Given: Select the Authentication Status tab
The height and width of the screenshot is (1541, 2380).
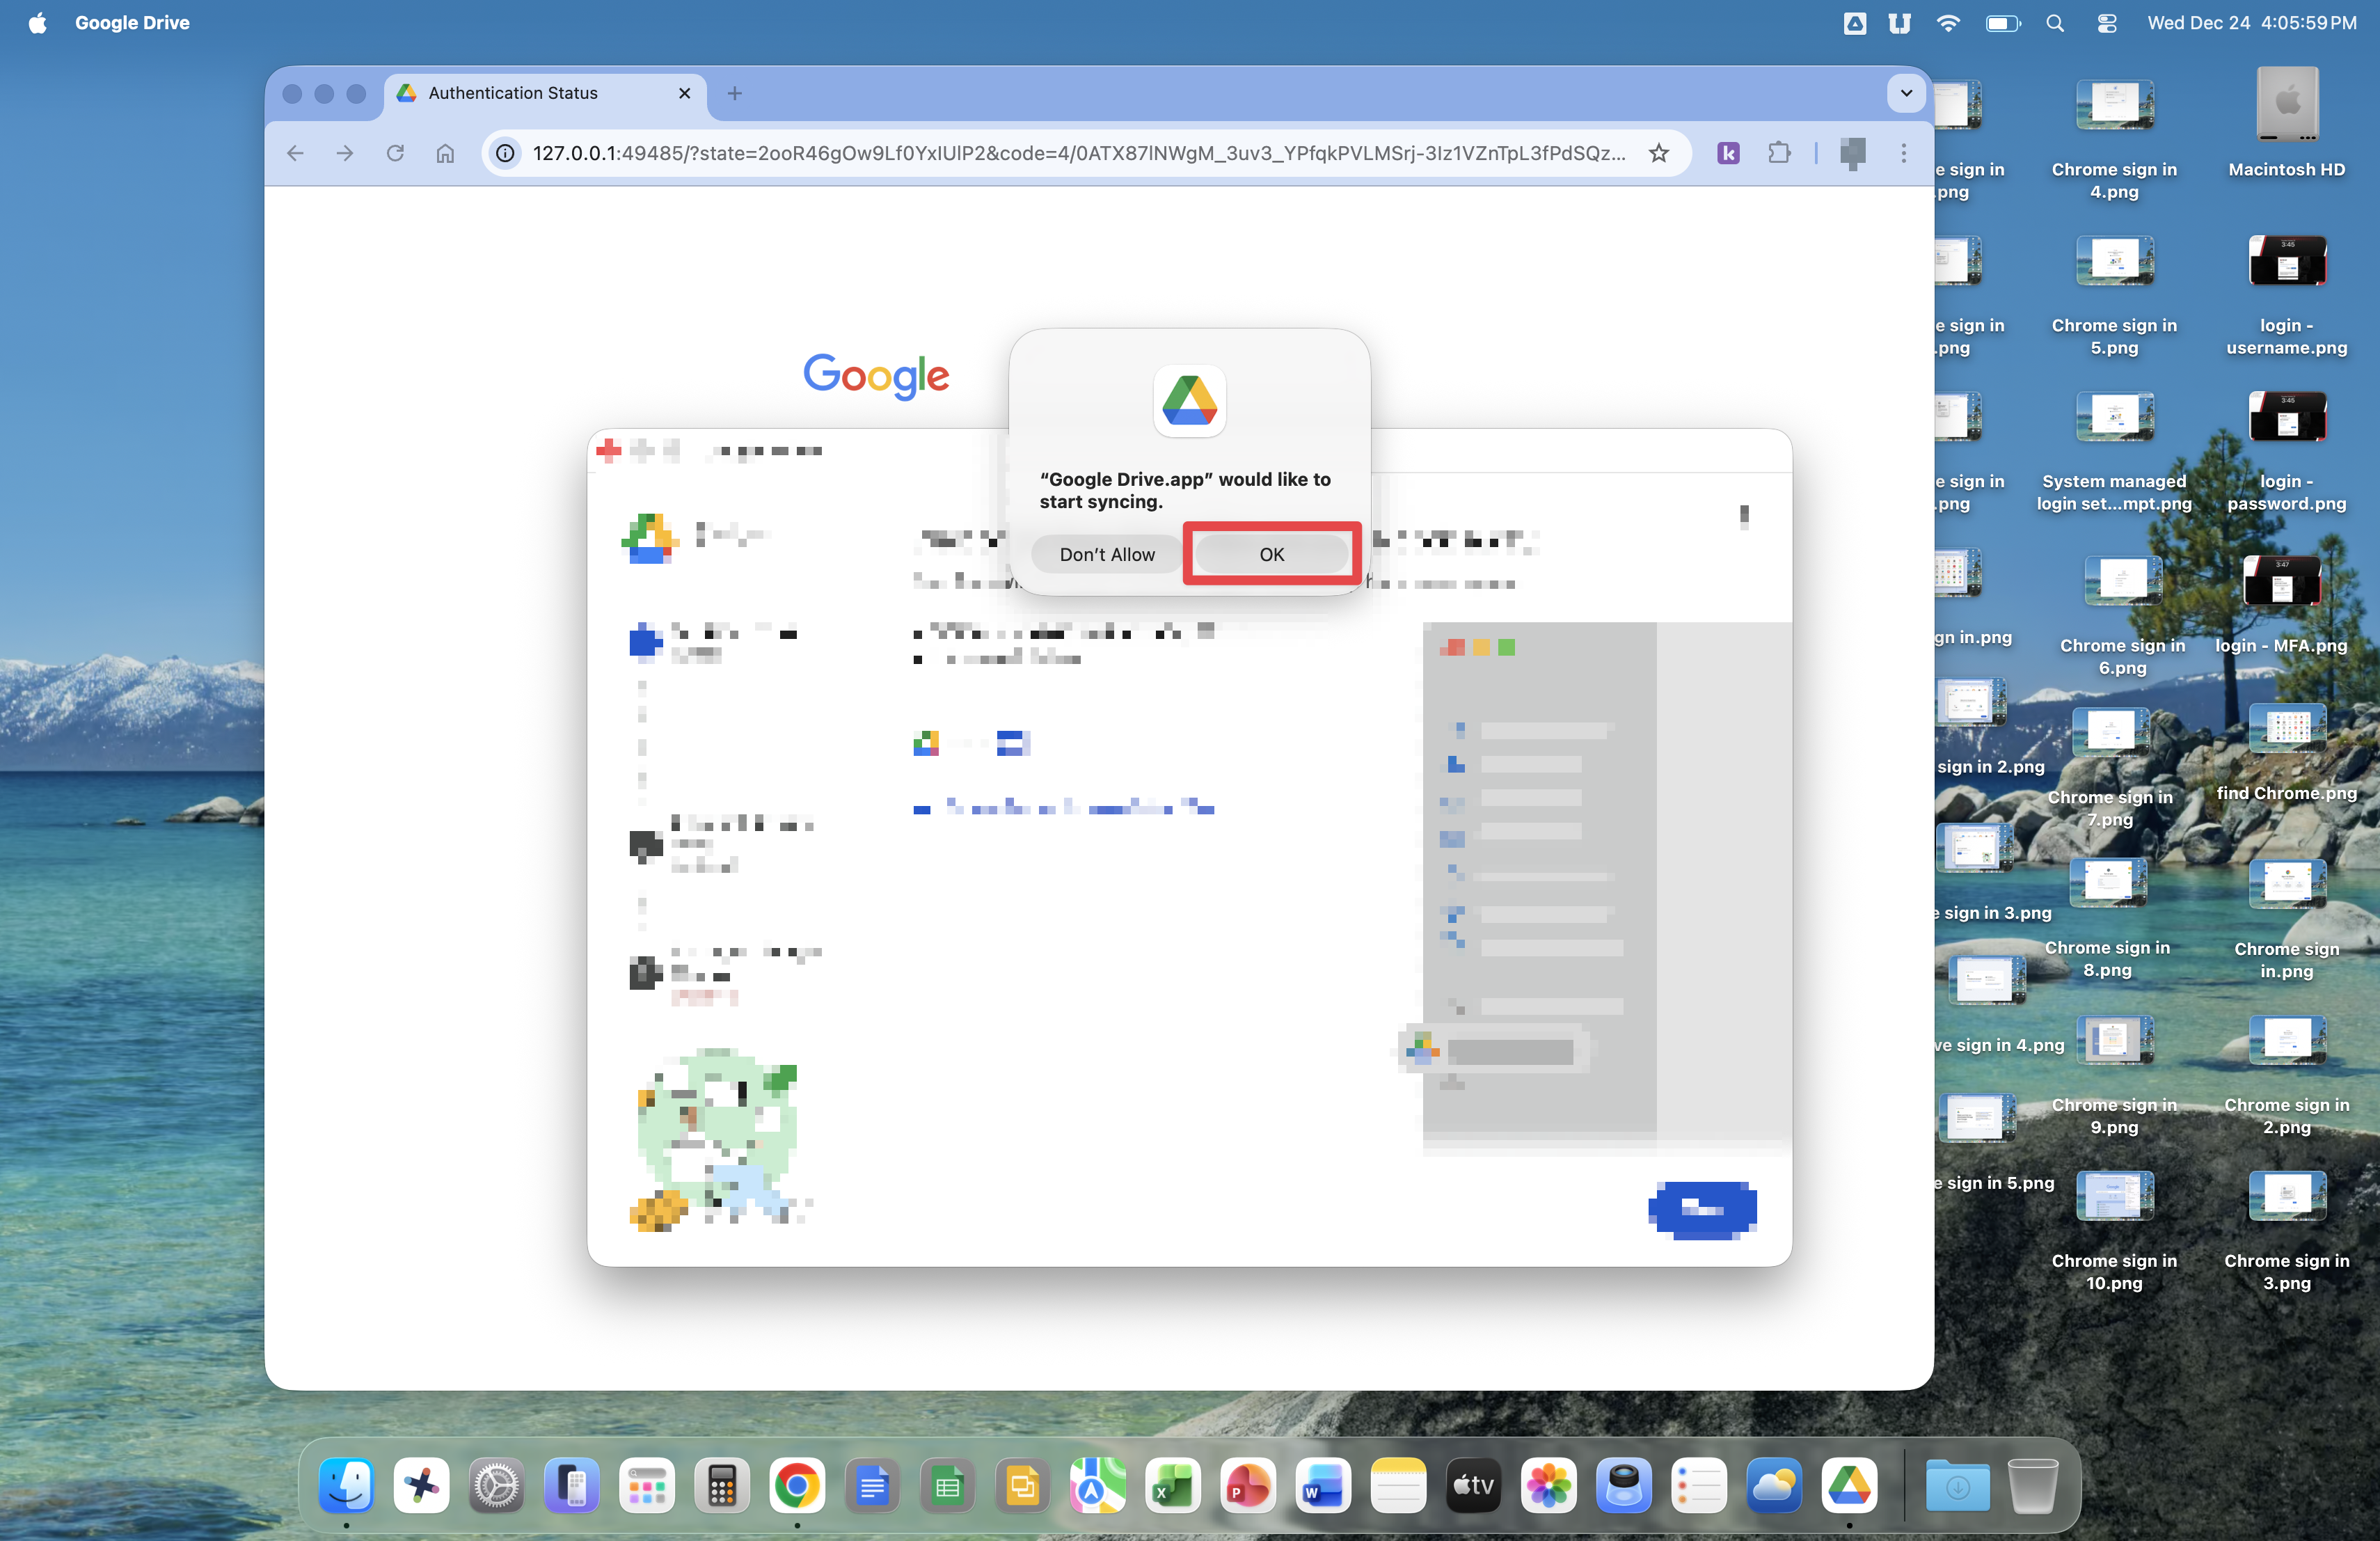Looking at the screenshot, I should point(513,93).
